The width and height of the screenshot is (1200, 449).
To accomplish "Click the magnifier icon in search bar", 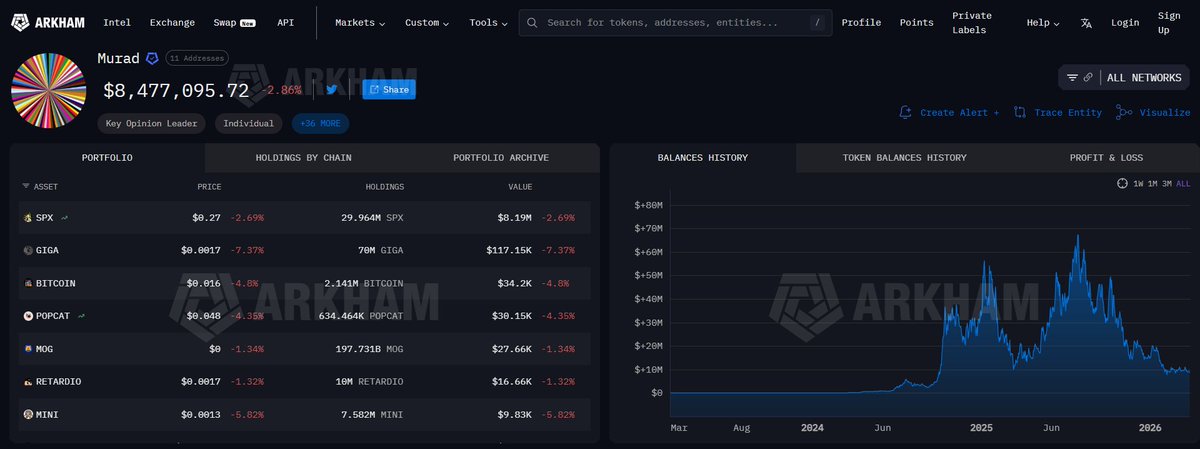I will click(534, 22).
